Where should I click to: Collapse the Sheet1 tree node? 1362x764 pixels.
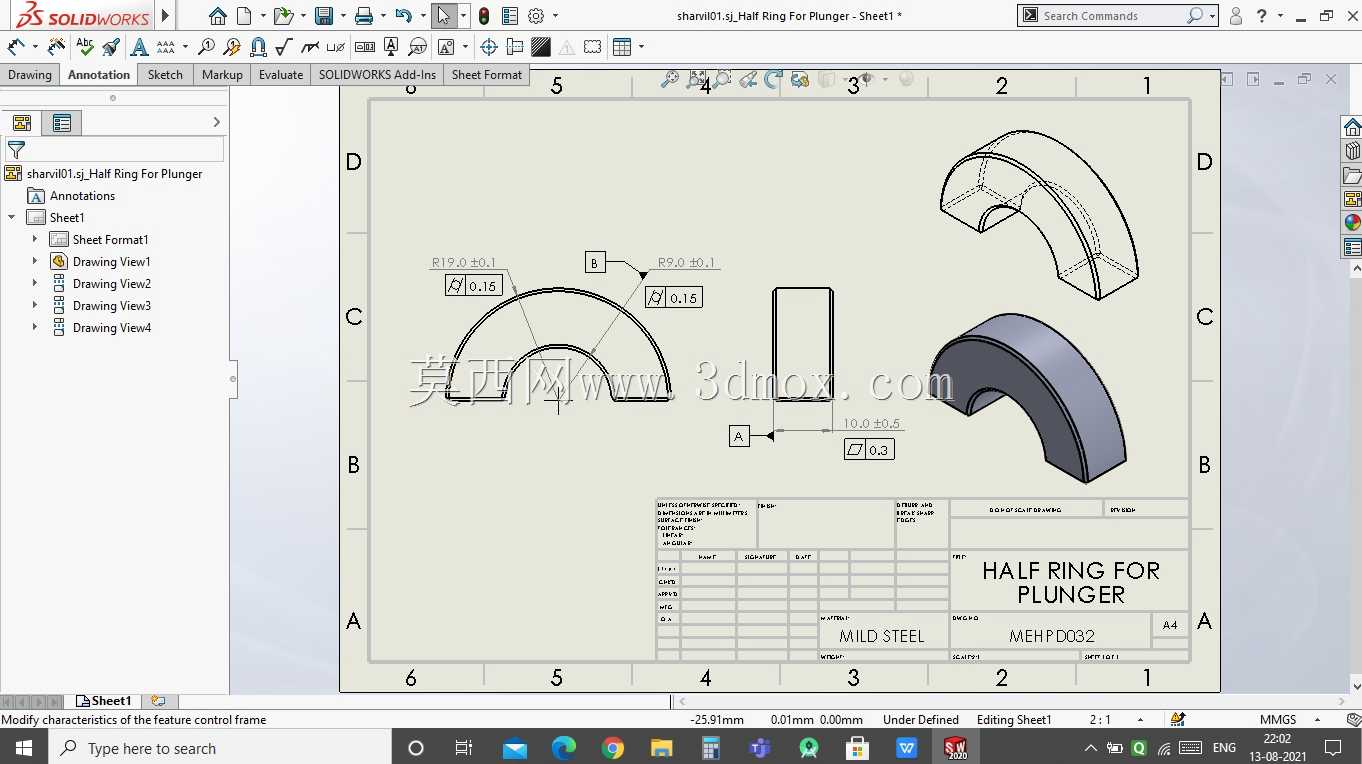click(12, 217)
